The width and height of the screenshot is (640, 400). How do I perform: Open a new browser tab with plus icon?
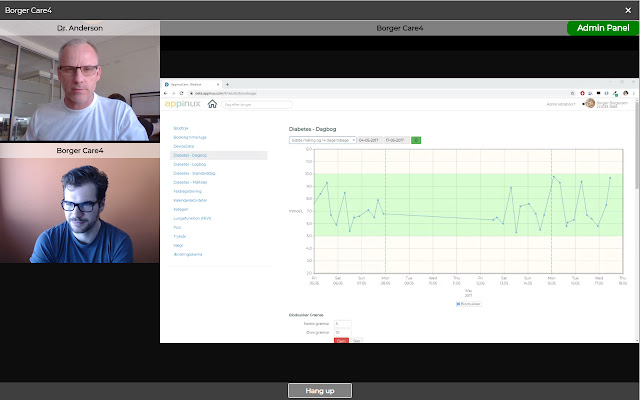227,84
